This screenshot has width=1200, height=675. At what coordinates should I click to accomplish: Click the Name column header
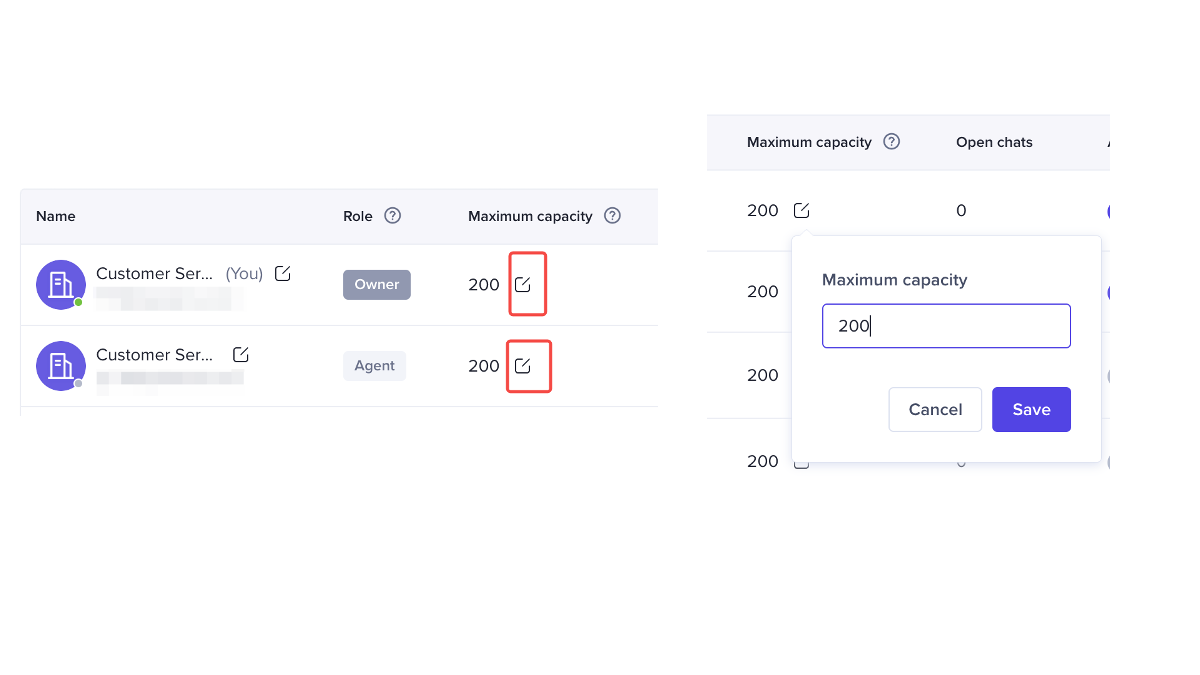(56, 216)
